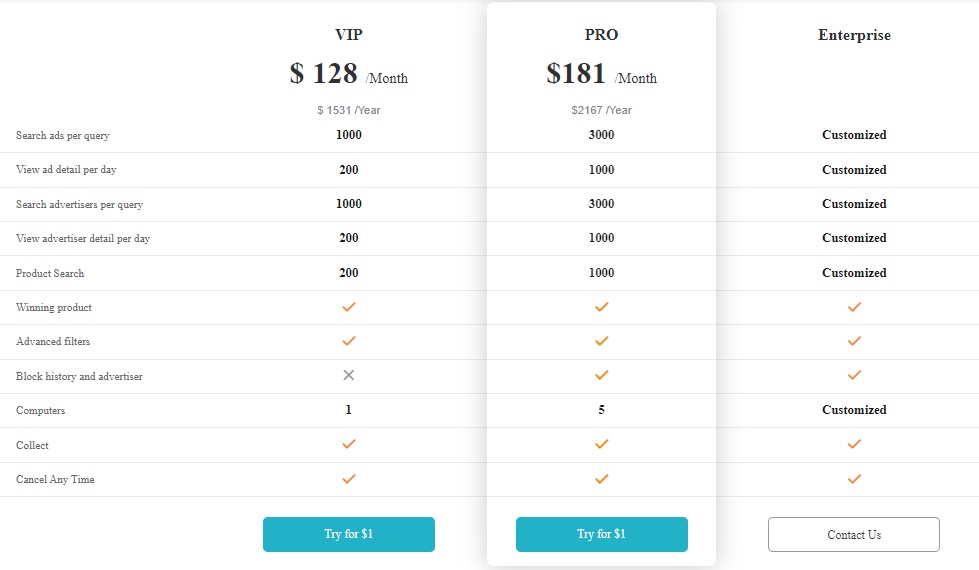The height and width of the screenshot is (570, 979).
Task: Click the VIP Collect checkmark
Action: coord(348,444)
